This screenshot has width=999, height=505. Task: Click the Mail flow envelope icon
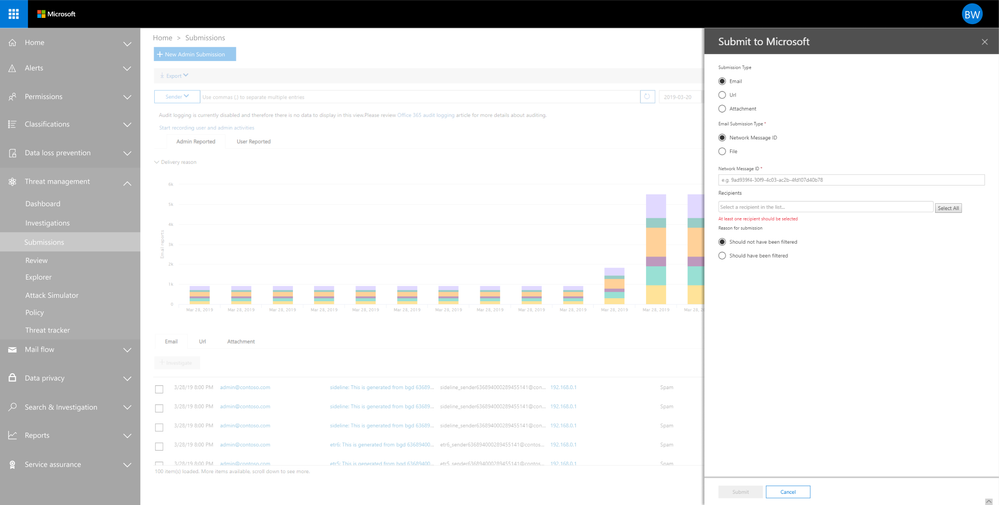pyautogui.click(x=12, y=350)
